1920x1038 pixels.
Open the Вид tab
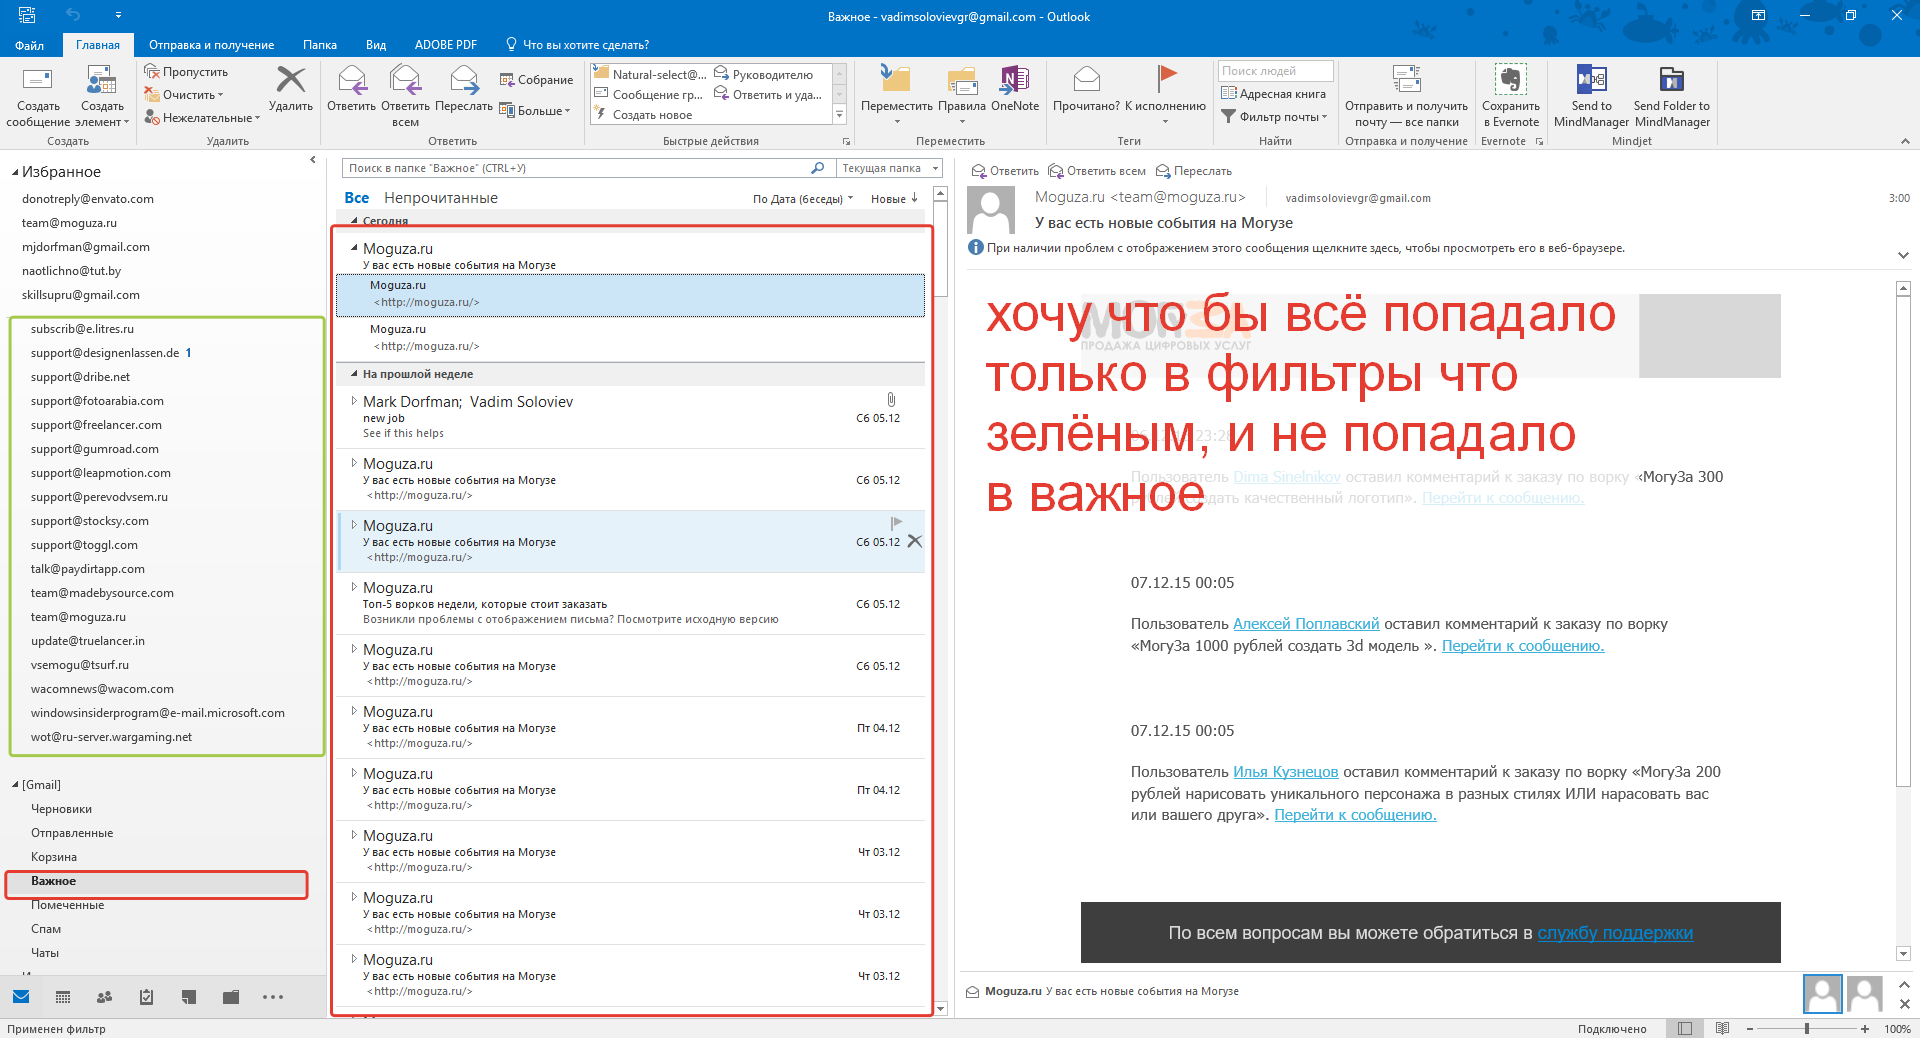click(x=376, y=45)
